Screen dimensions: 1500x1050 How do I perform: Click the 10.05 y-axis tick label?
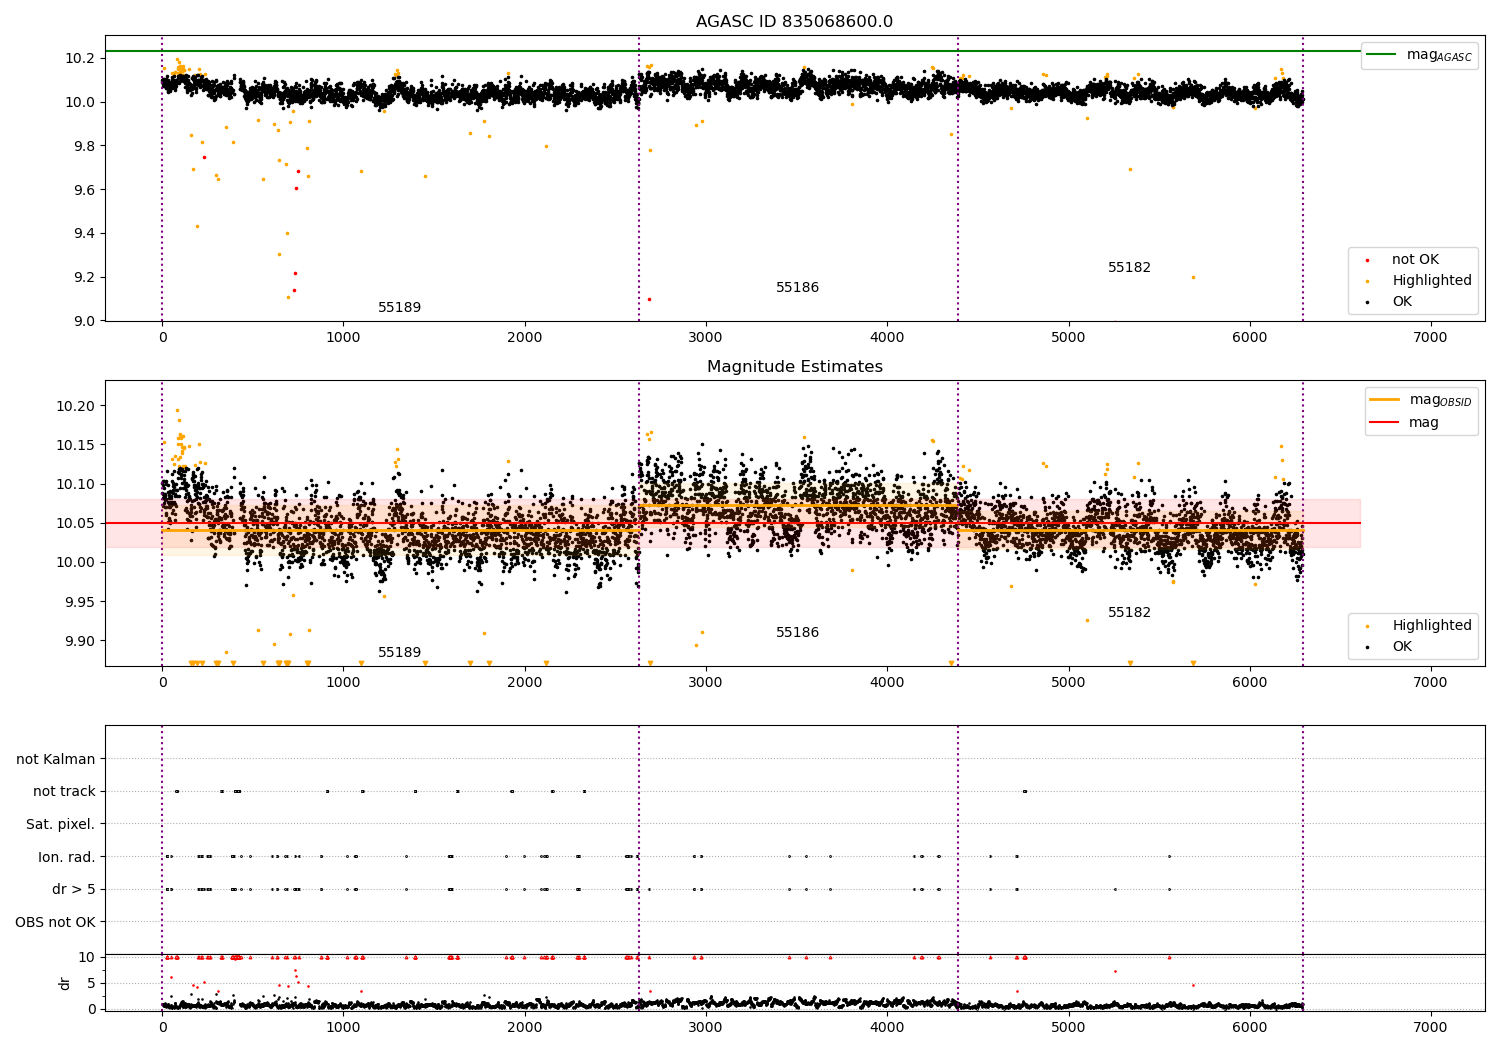point(76,523)
